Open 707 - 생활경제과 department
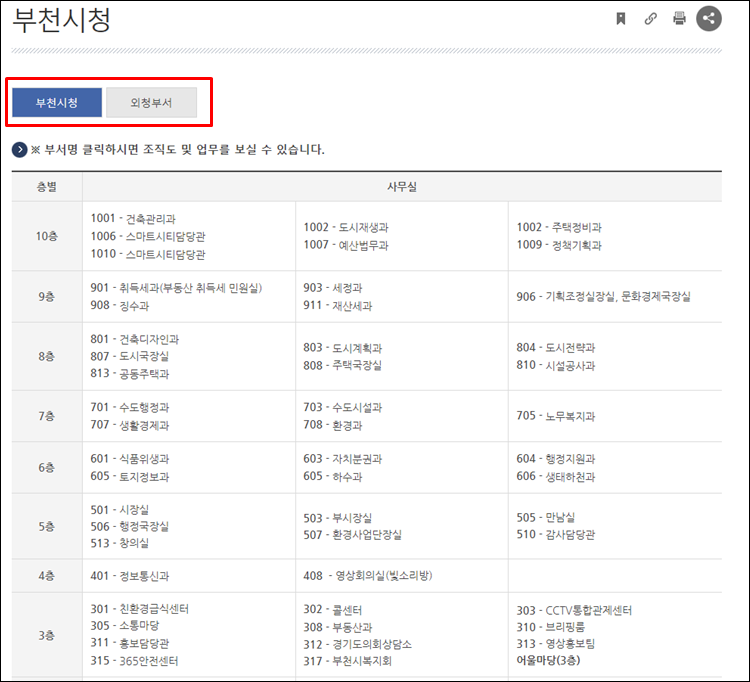The width and height of the screenshot is (750, 682). [x=130, y=425]
